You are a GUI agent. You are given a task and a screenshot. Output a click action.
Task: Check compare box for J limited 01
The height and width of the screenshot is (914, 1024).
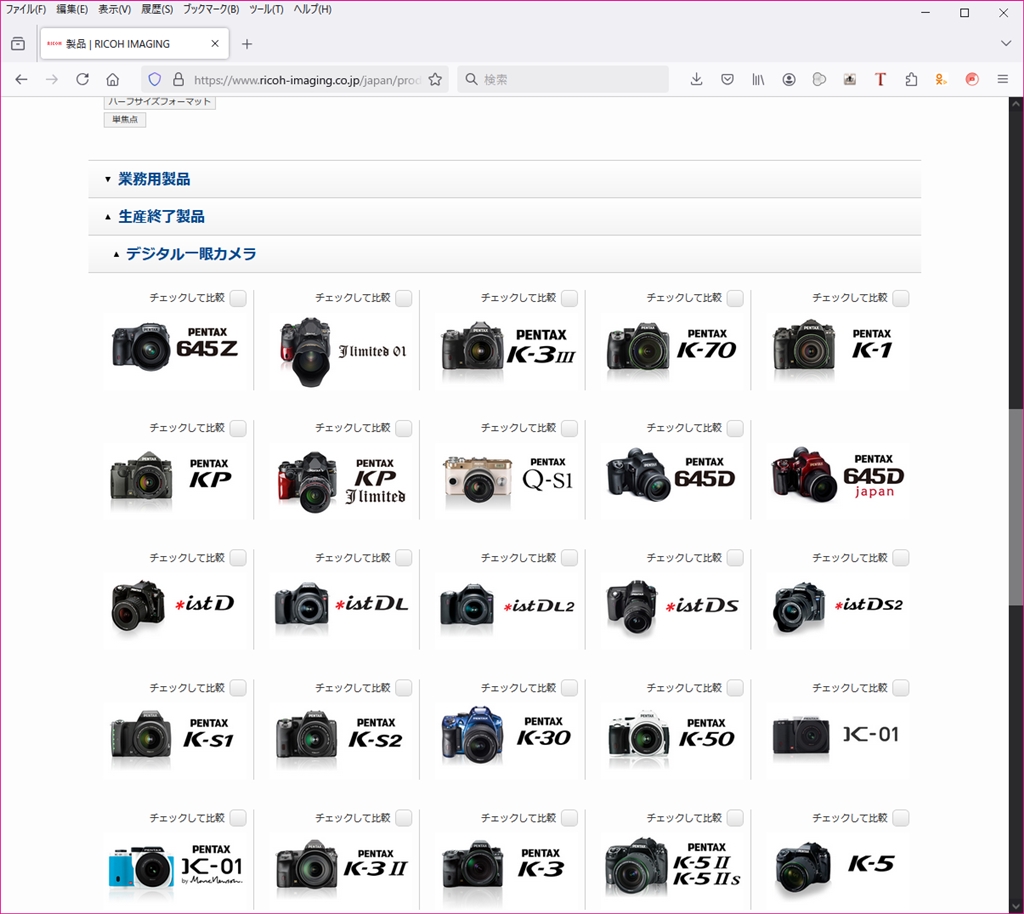[404, 298]
